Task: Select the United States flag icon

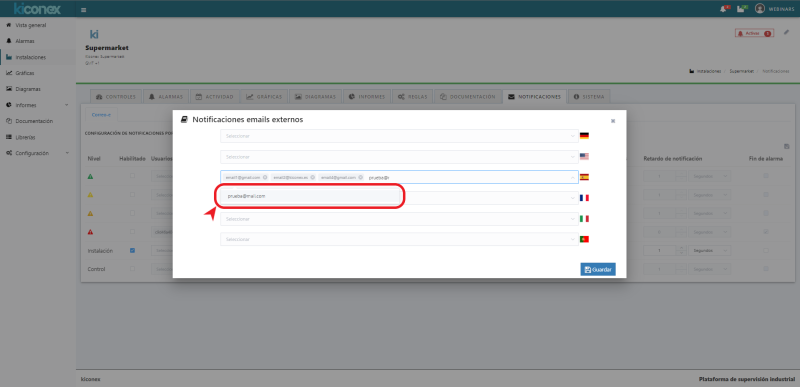Action: click(x=584, y=157)
